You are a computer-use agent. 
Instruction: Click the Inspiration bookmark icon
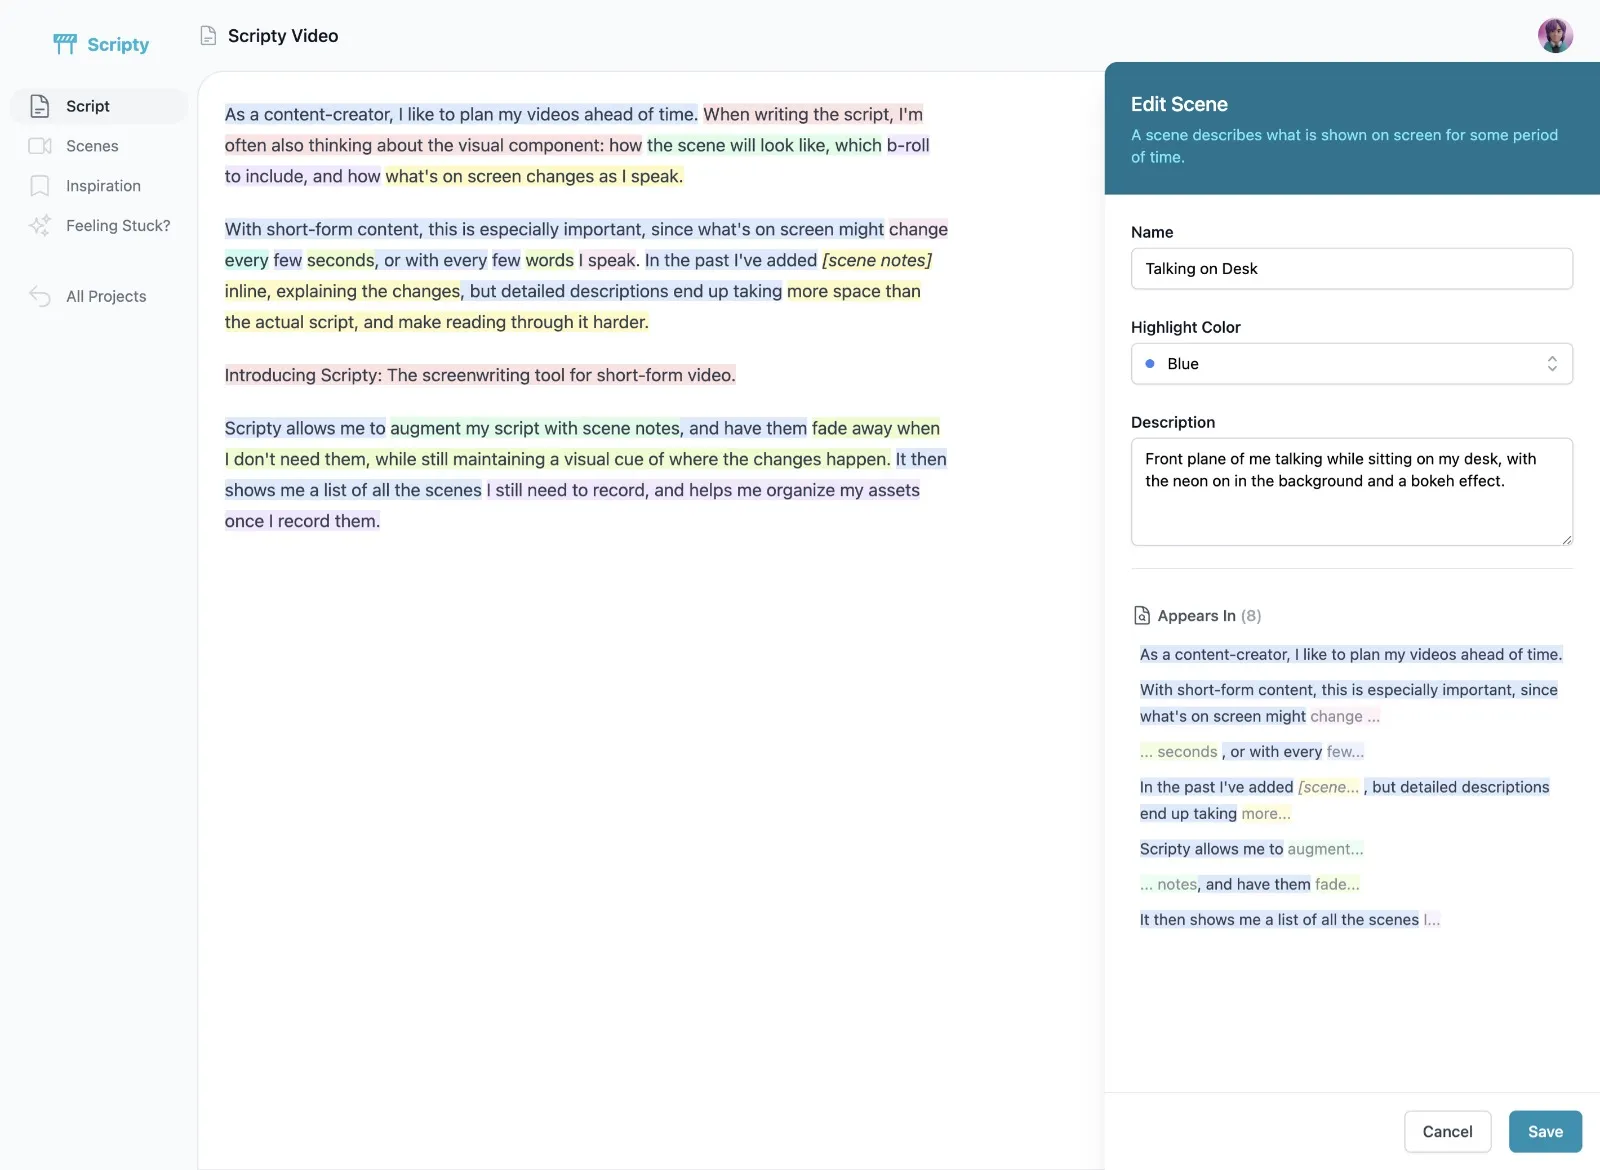coord(40,186)
